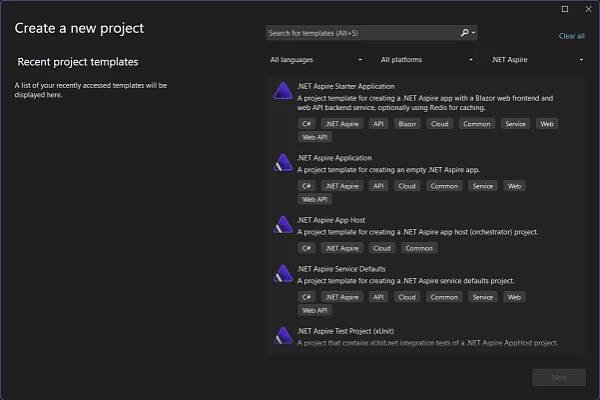Screen dimensions: 600x400
Task: Click C# tag on App Host template
Action: pyautogui.click(x=307, y=248)
